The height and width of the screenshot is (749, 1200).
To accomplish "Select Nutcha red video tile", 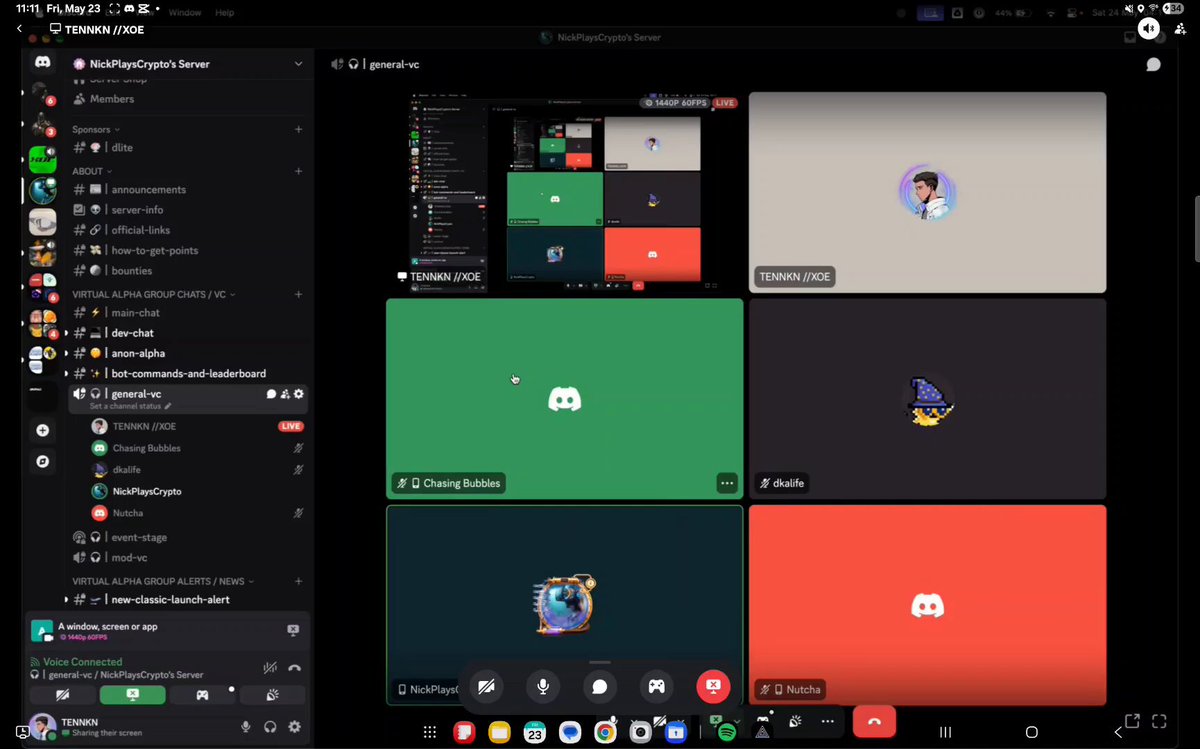I will point(927,605).
